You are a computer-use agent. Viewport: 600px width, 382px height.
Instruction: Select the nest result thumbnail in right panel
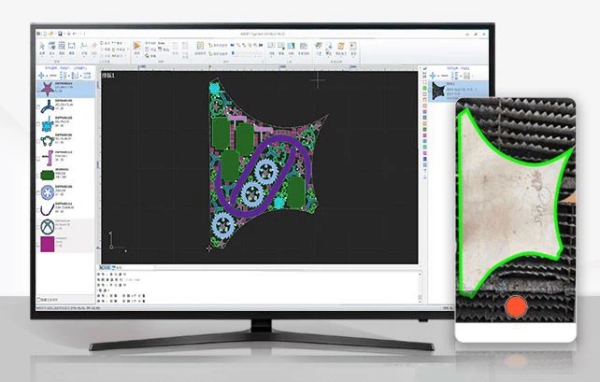tap(439, 91)
